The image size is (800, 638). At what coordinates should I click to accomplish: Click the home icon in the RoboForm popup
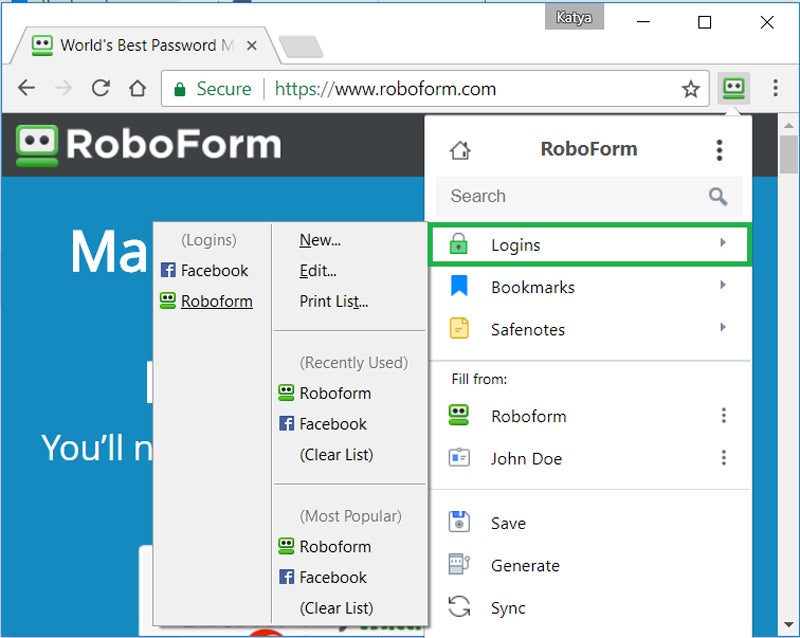460,151
